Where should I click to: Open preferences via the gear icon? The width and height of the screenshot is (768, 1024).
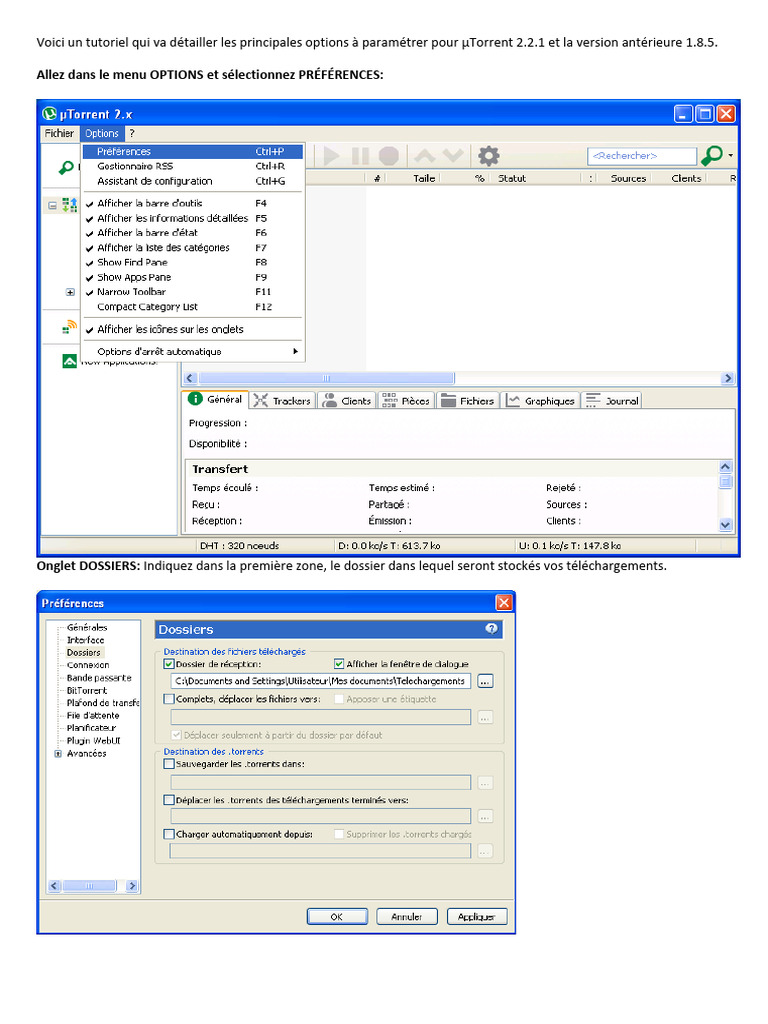point(488,156)
